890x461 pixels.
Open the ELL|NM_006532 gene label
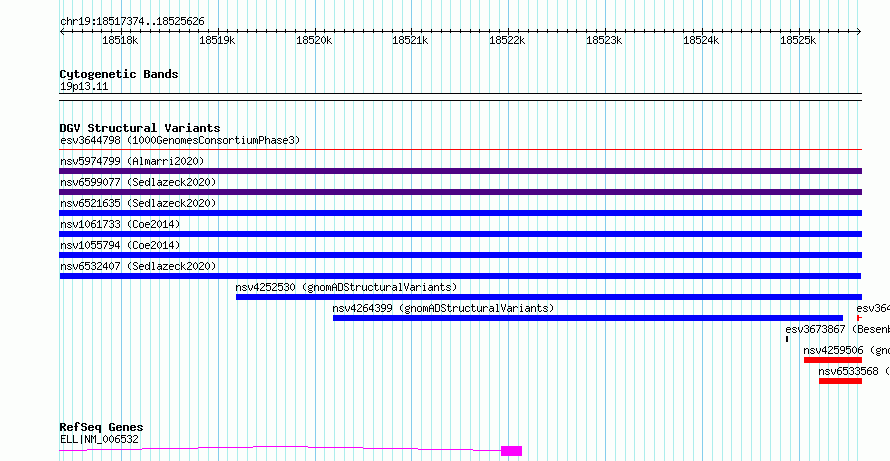coord(99,439)
